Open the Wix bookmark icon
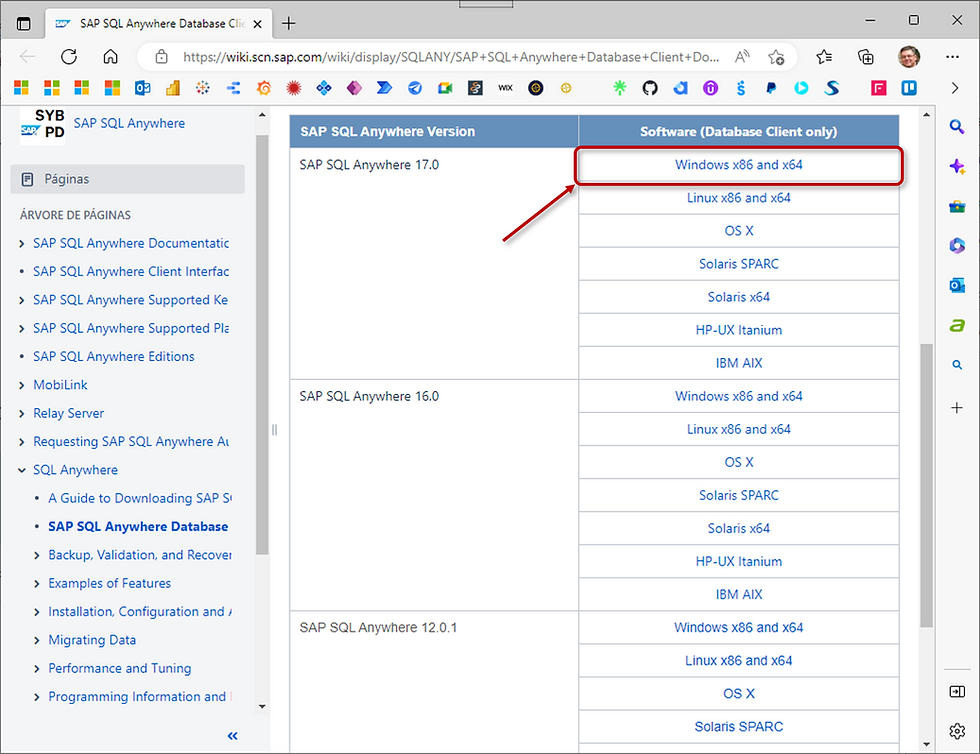The image size is (980, 754). [506, 88]
